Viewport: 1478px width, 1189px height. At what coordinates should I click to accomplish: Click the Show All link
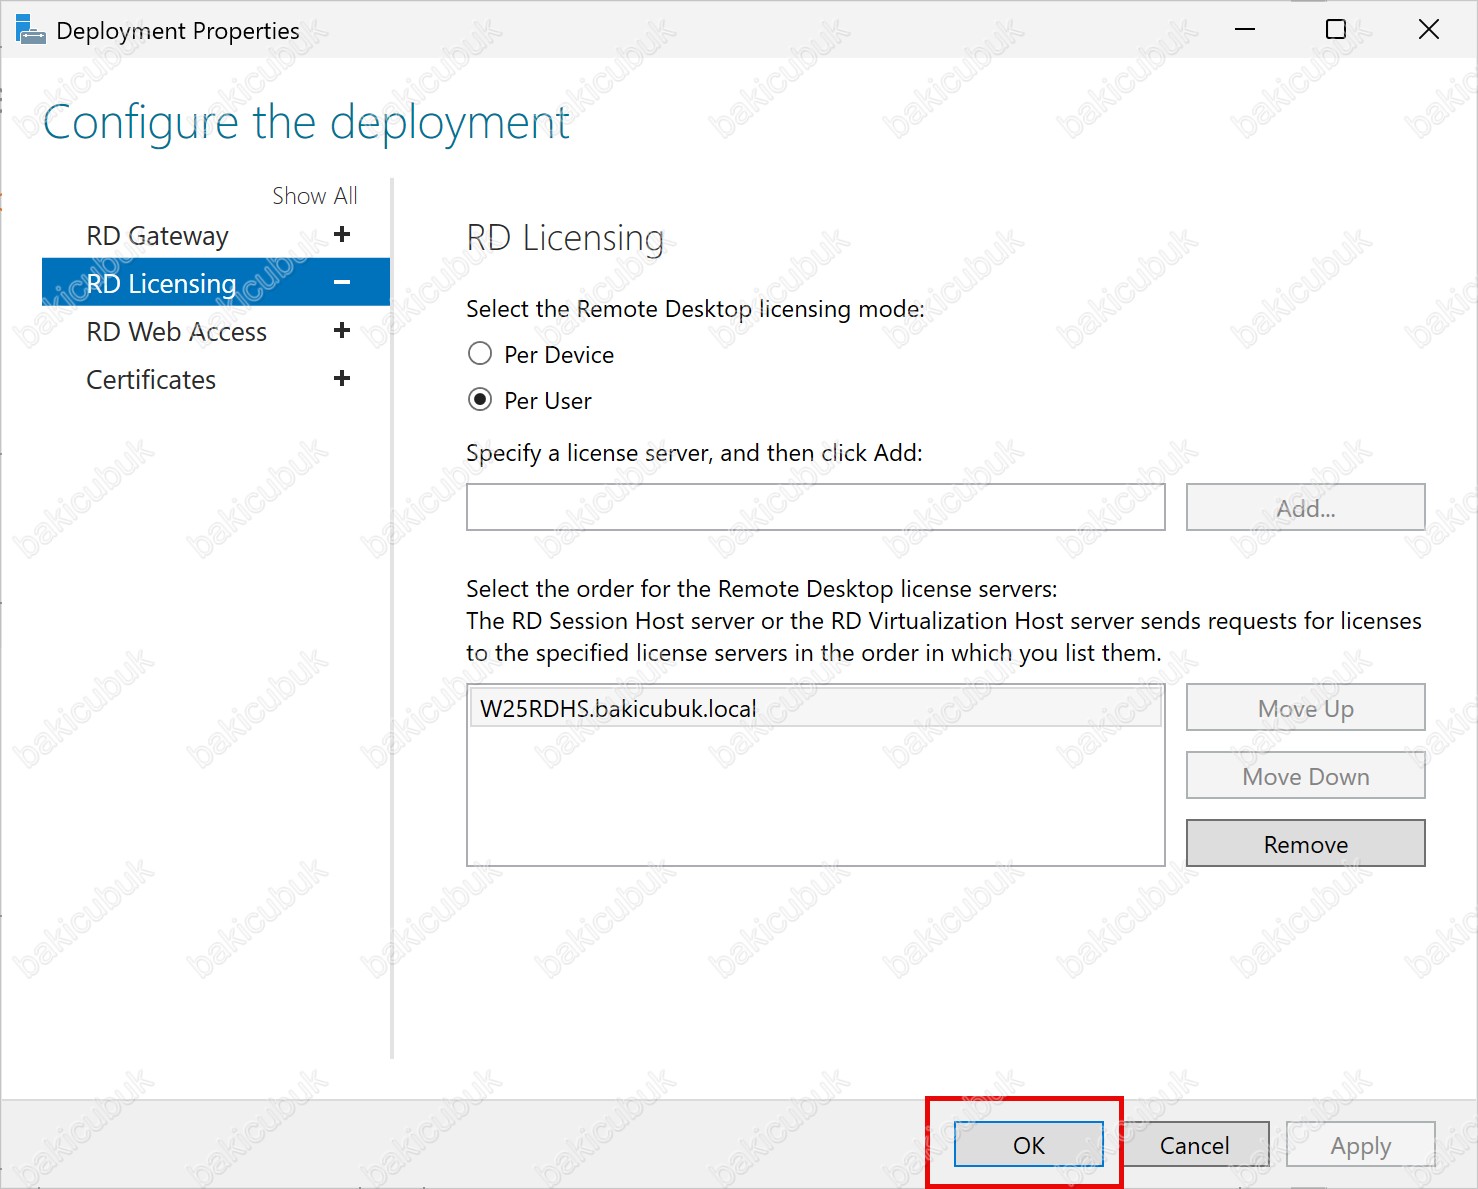coord(314,196)
